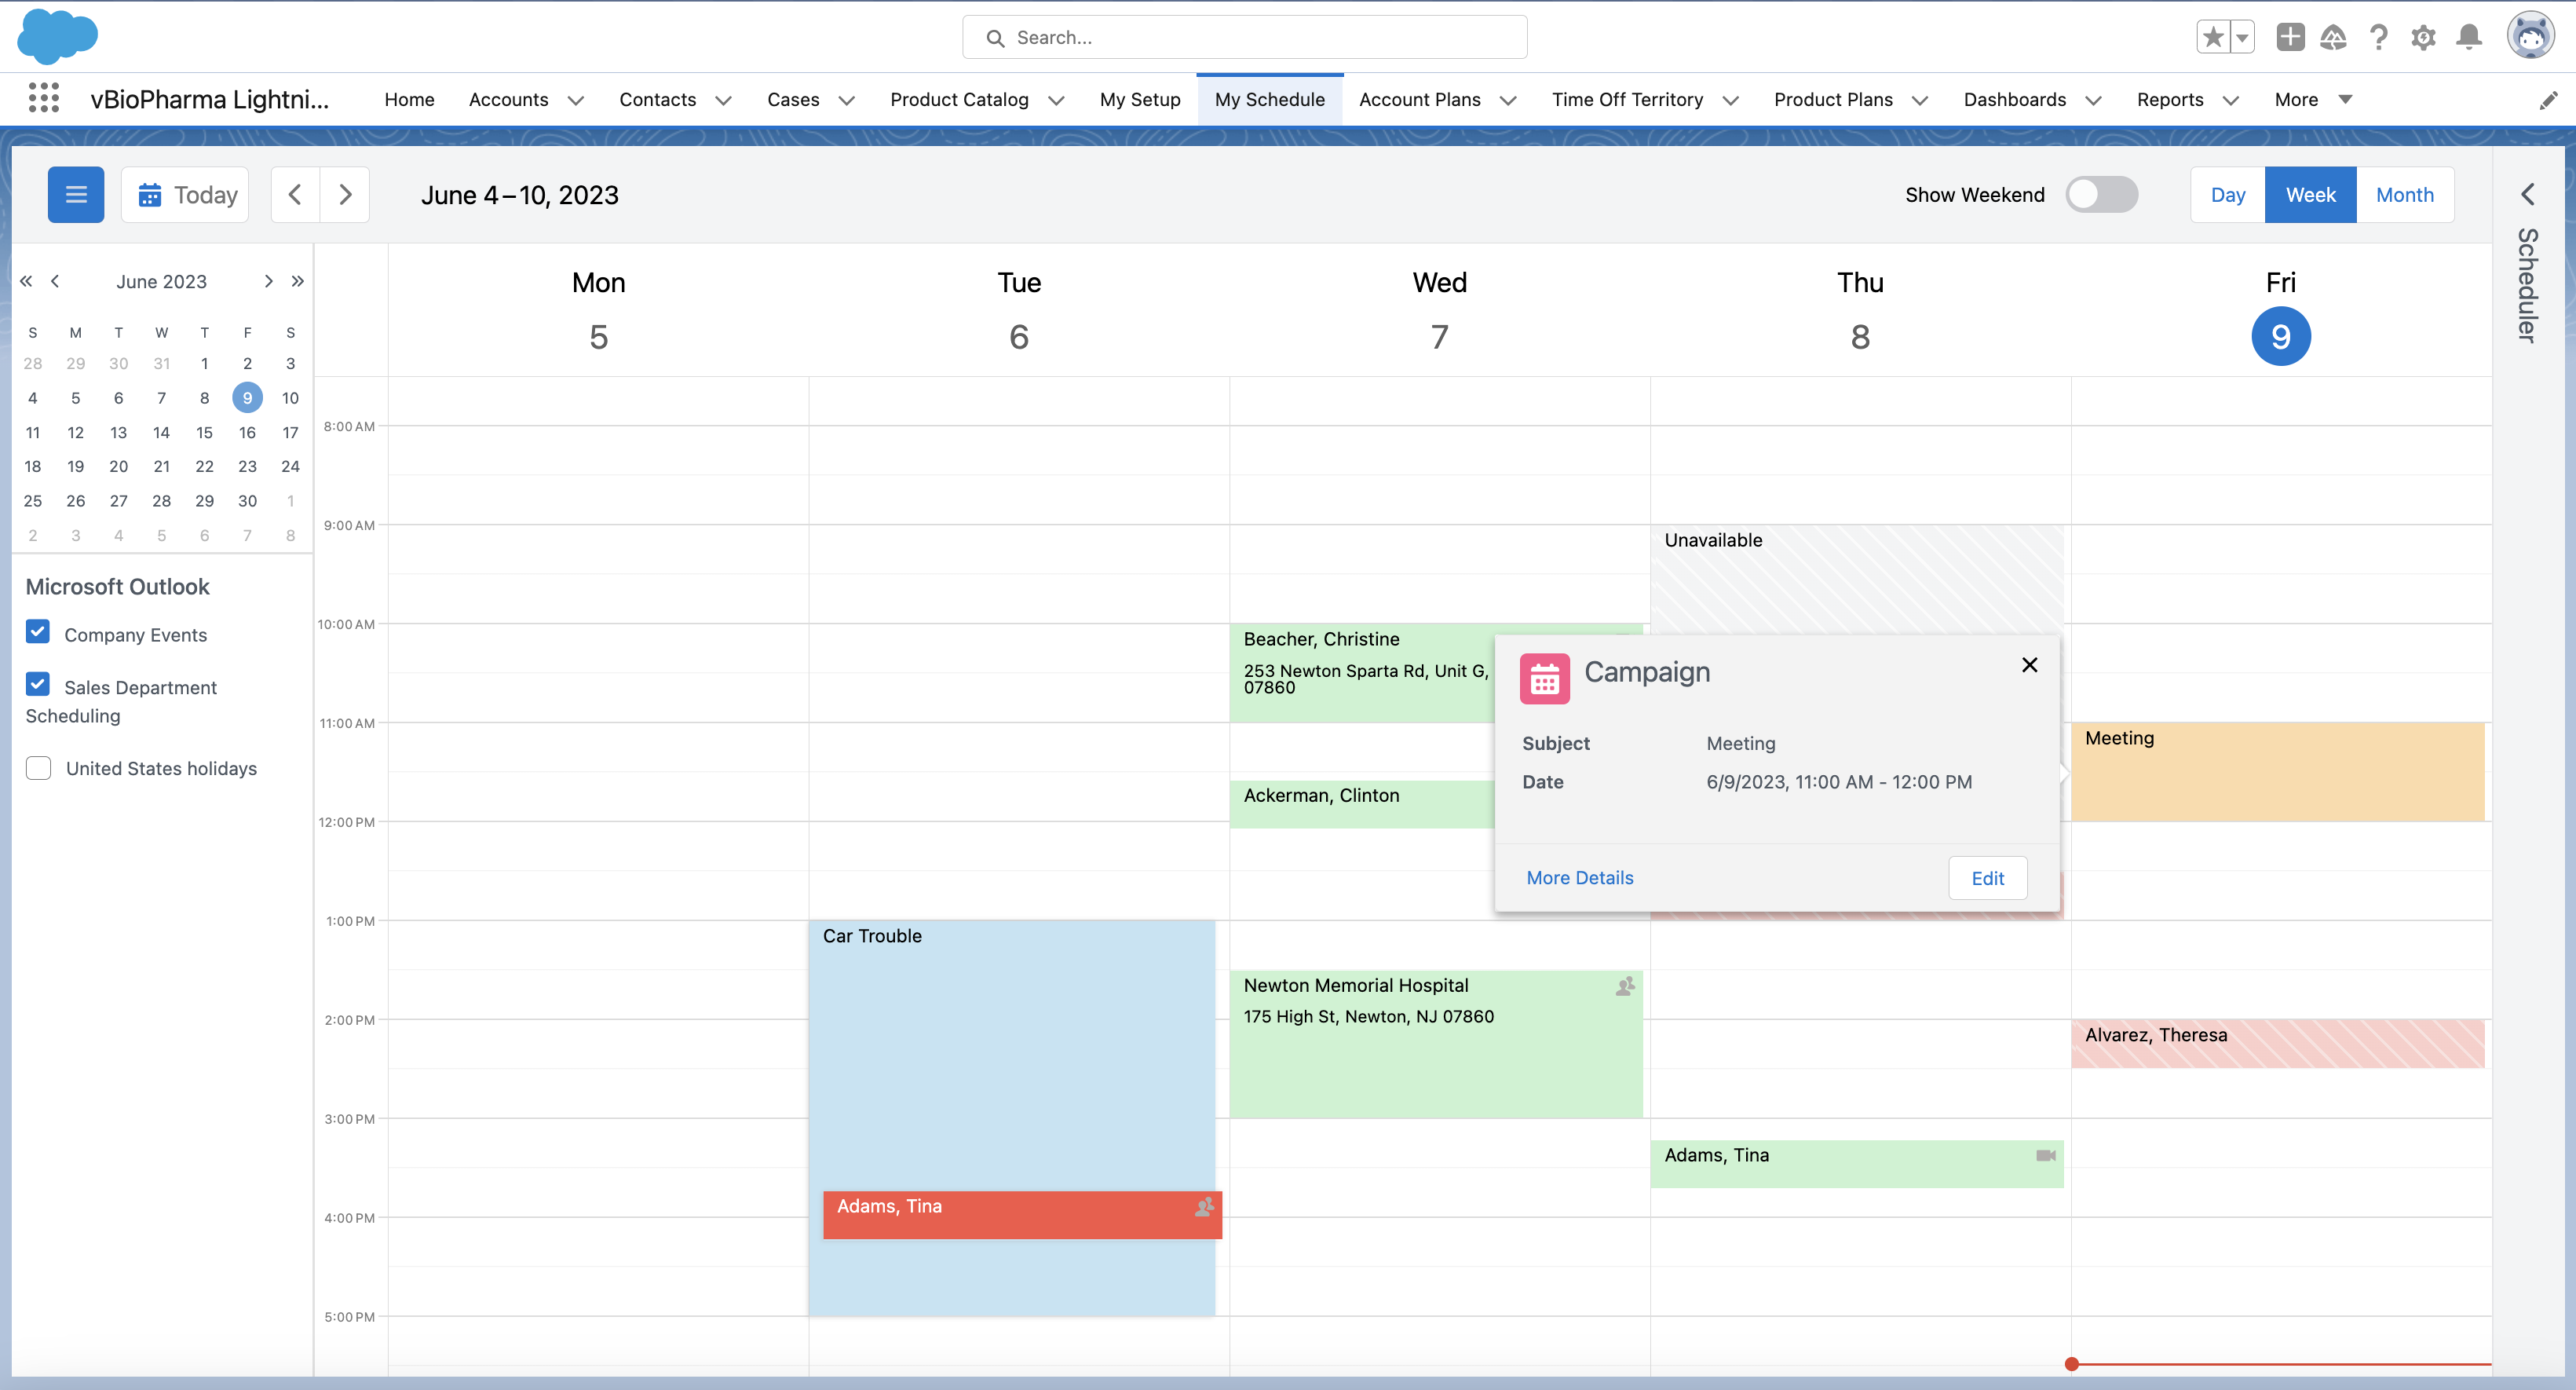Switch to the Month view tab
This screenshot has height=1390, width=2576.
pos(2404,194)
